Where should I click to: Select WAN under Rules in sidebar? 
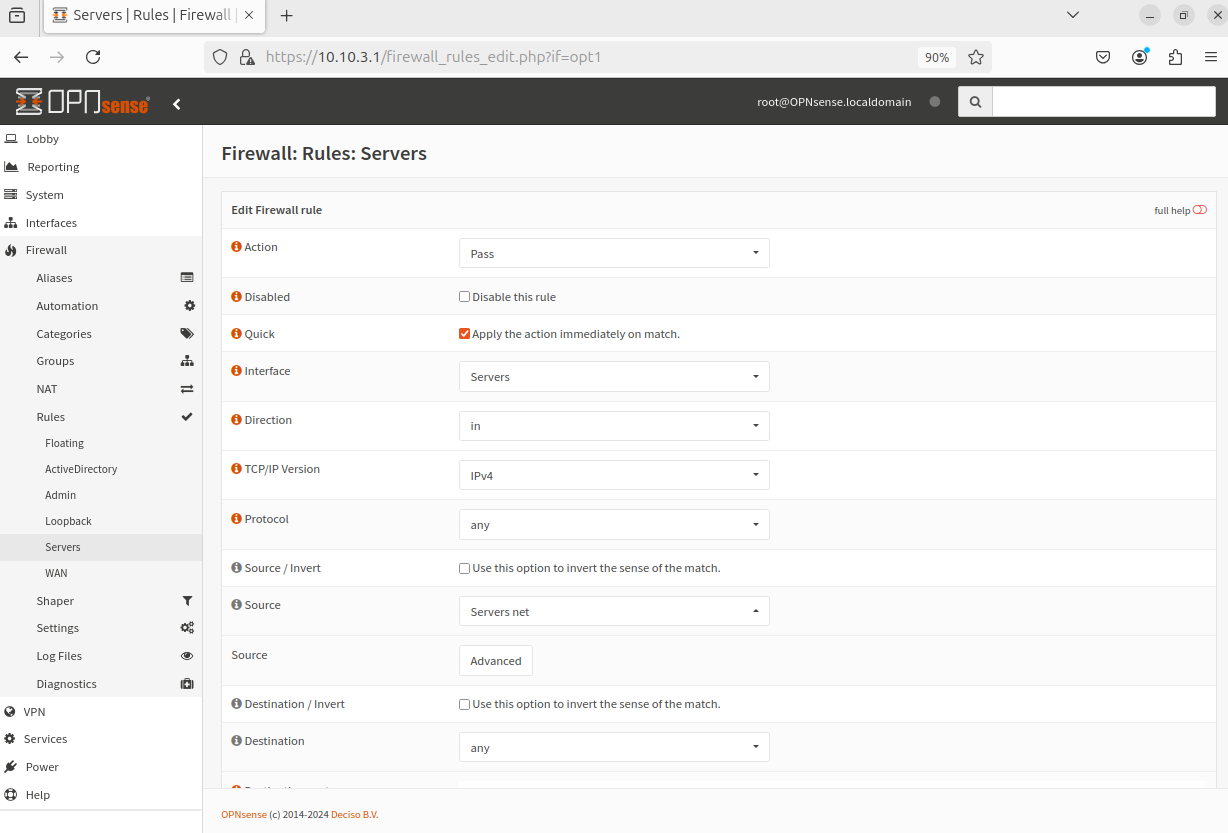click(56, 573)
